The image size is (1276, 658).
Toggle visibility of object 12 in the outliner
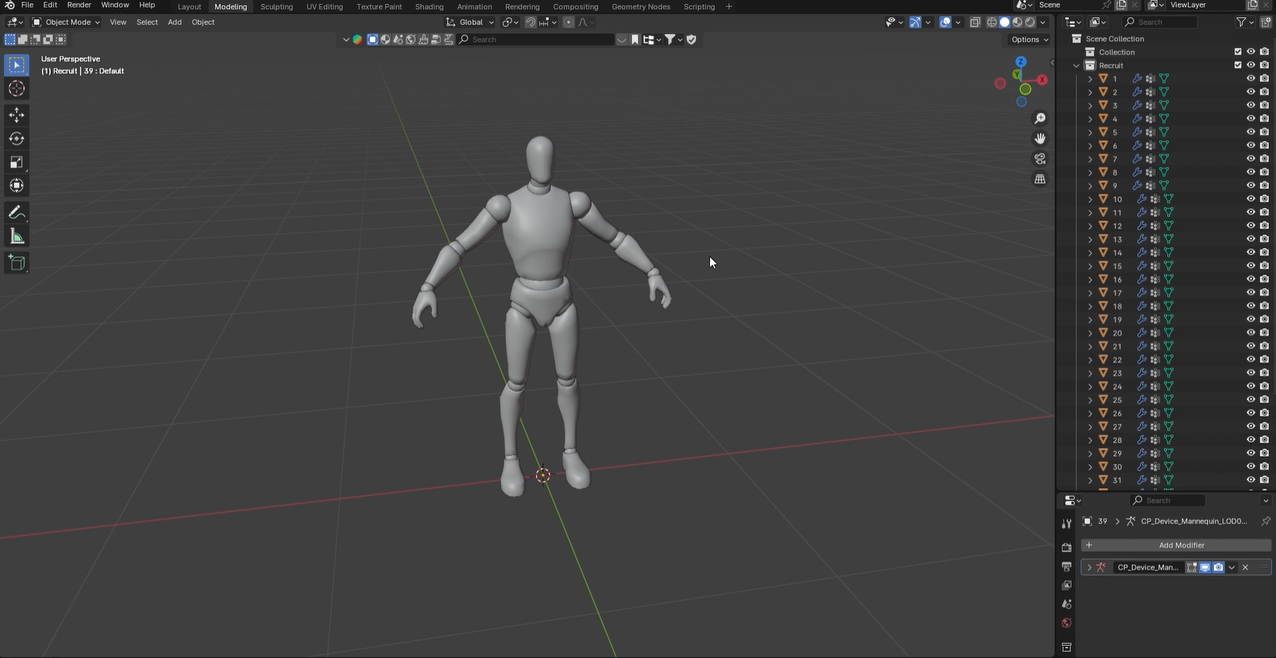[x=1250, y=226]
